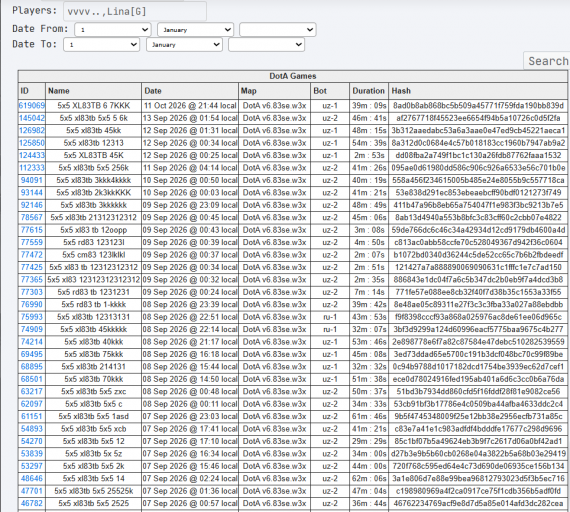Open game ID 46782 link
The image size is (570, 512).
[x=32, y=503]
